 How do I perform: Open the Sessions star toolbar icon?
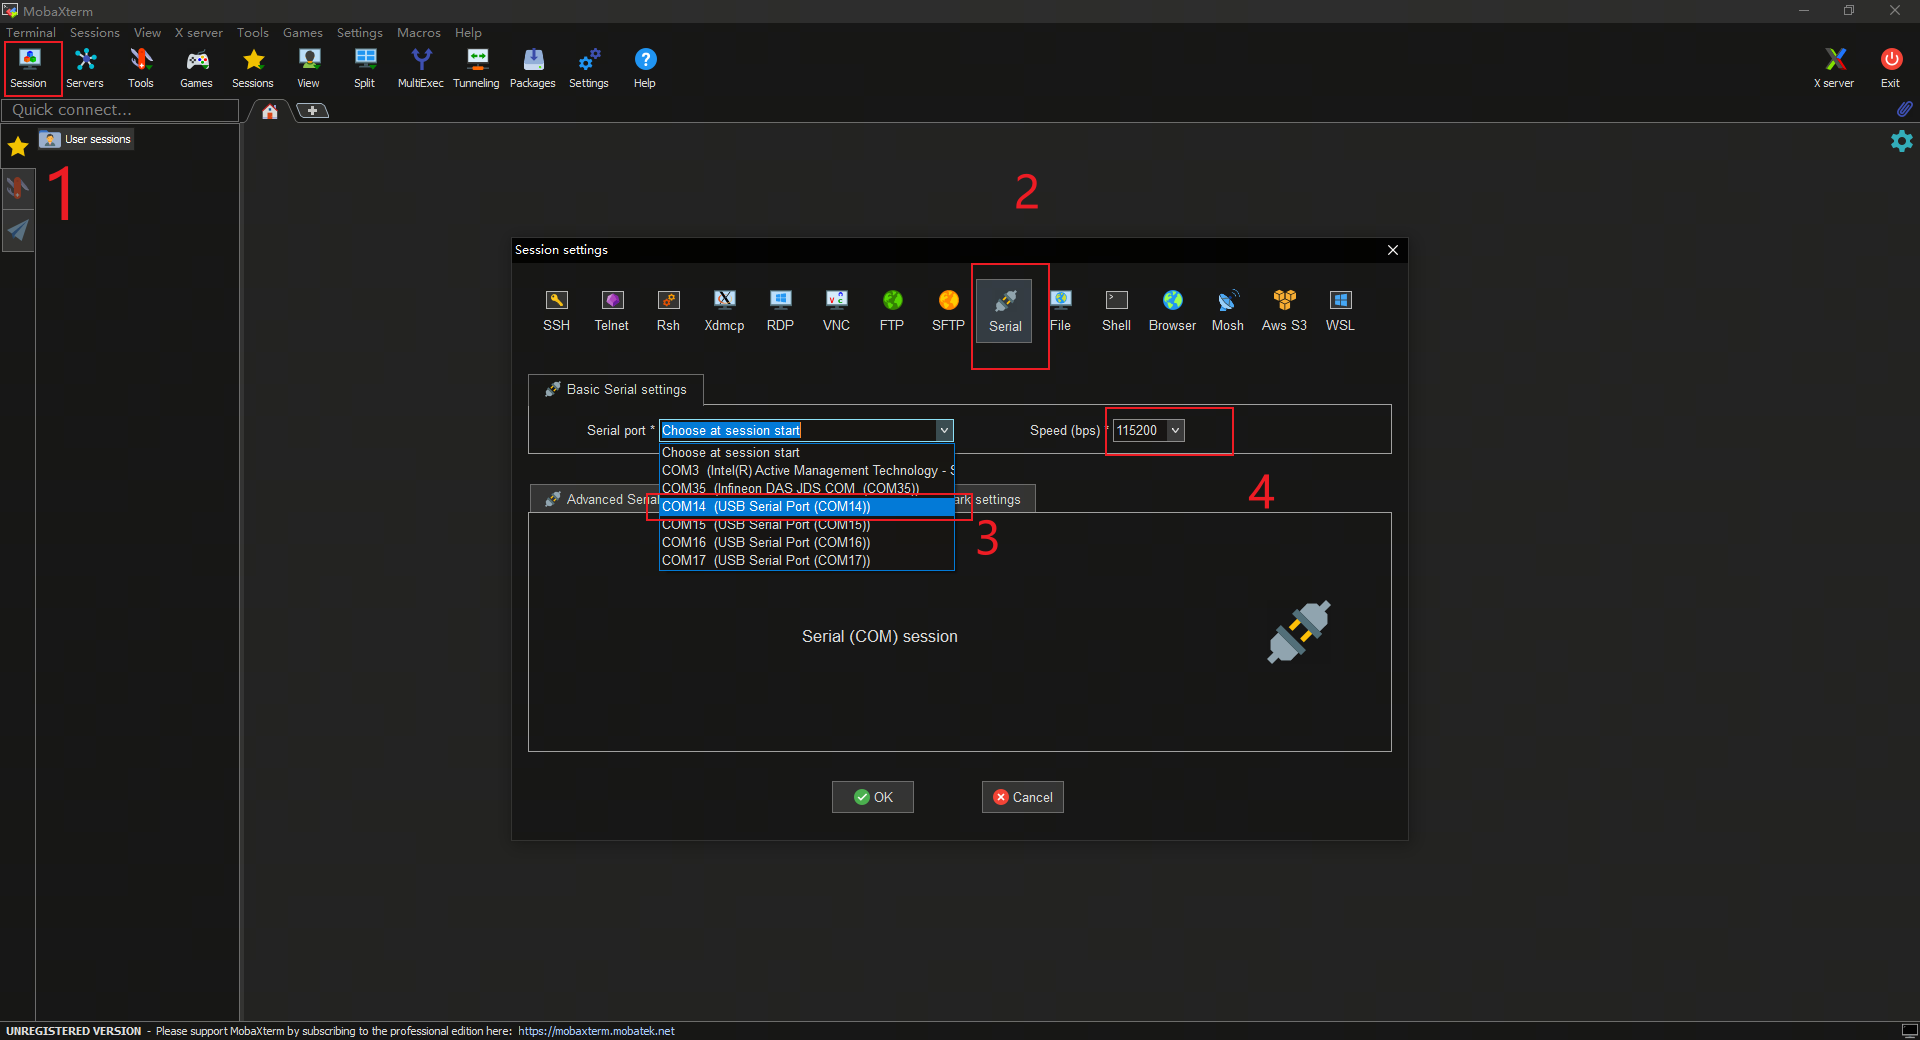pos(253,68)
